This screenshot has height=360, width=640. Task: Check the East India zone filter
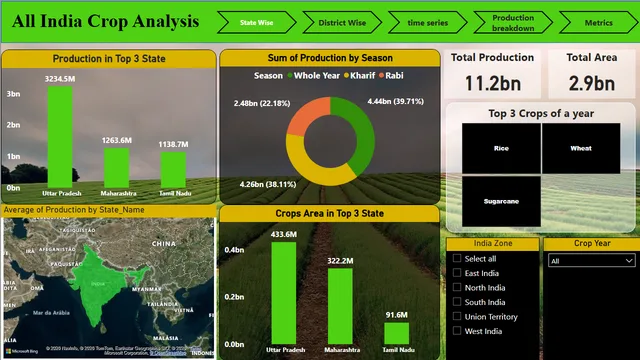pos(457,273)
